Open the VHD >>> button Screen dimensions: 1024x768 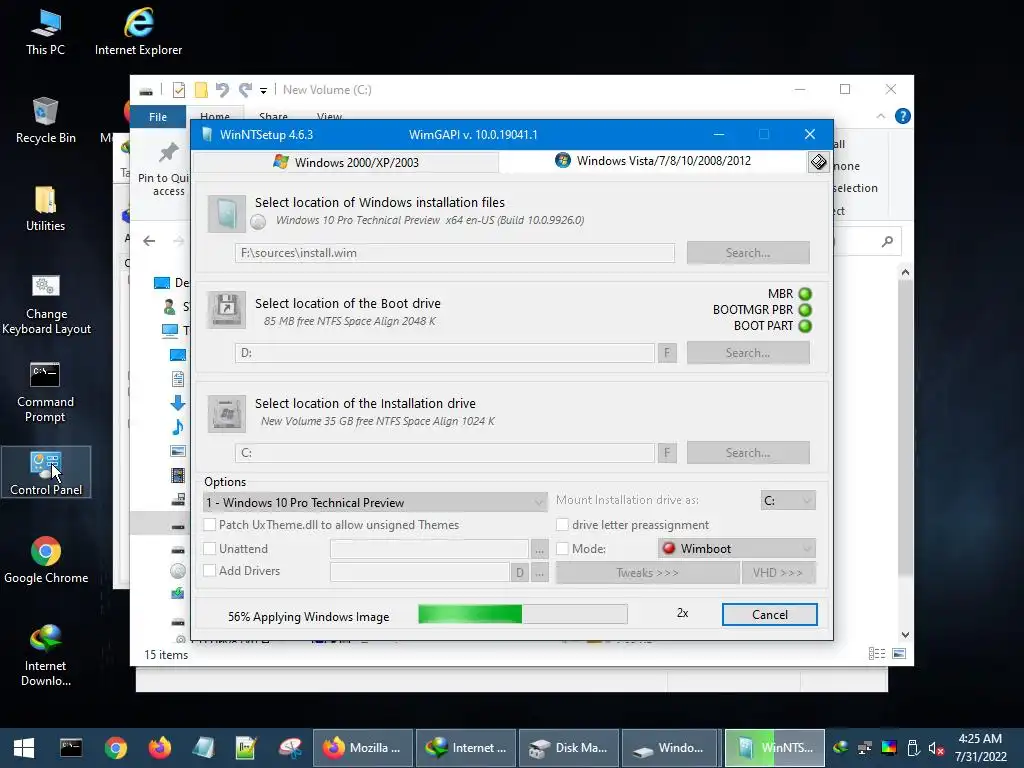778,573
